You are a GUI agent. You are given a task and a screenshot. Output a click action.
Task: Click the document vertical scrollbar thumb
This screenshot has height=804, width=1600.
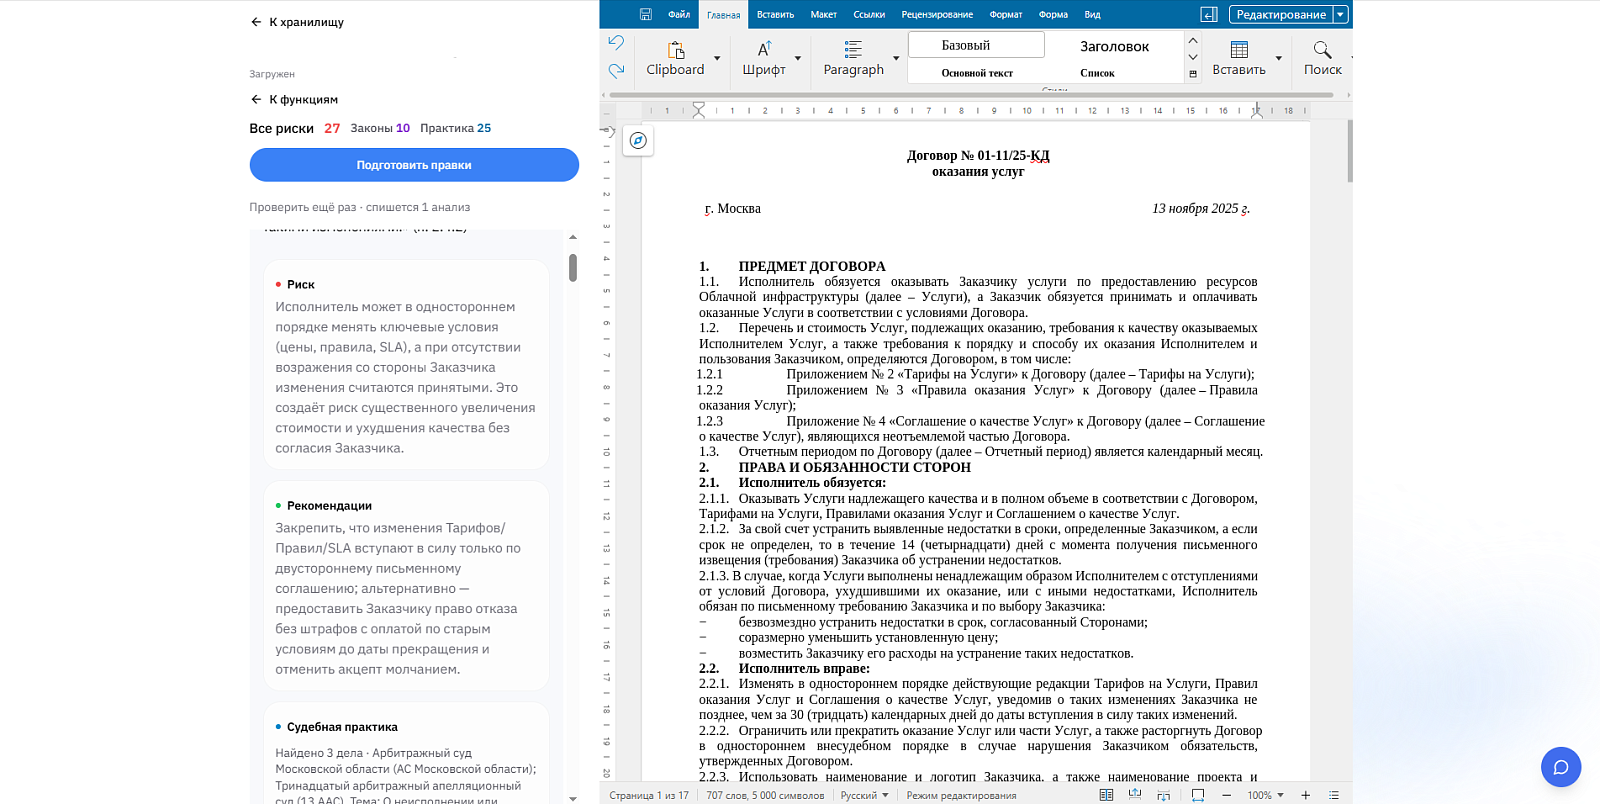point(1350,151)
